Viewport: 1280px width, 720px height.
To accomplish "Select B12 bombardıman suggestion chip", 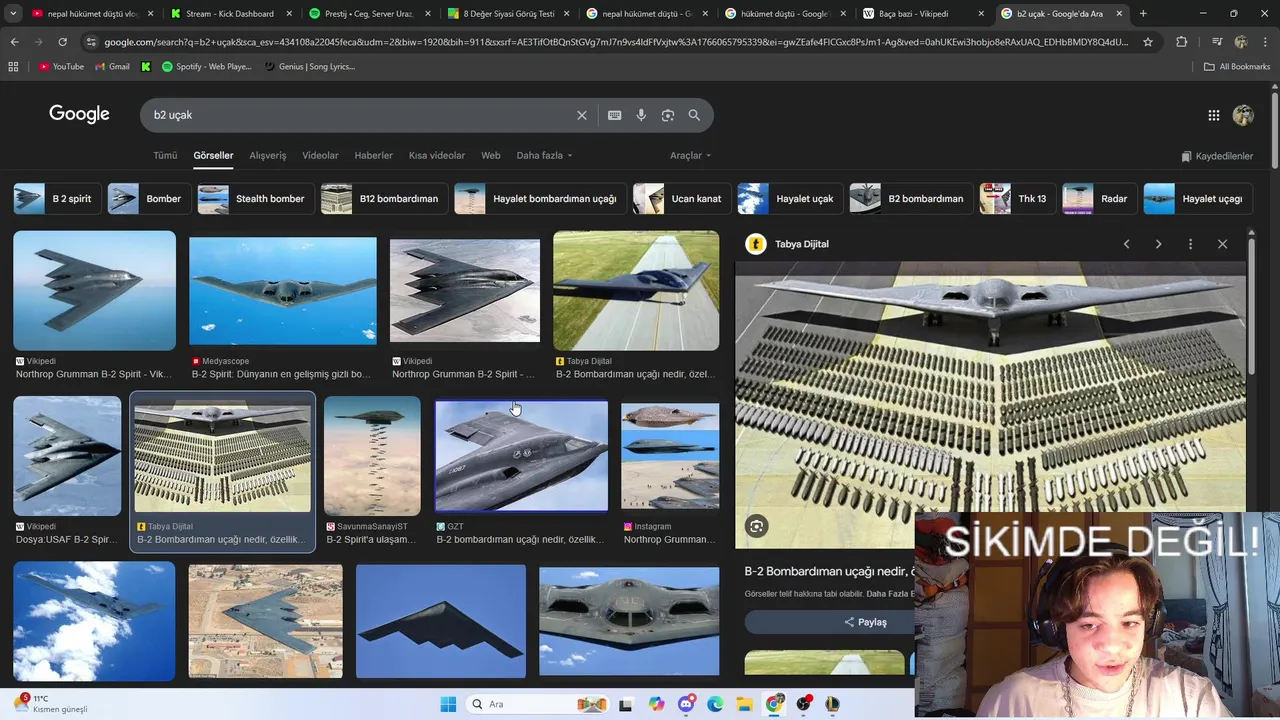I will click(383, 199).
